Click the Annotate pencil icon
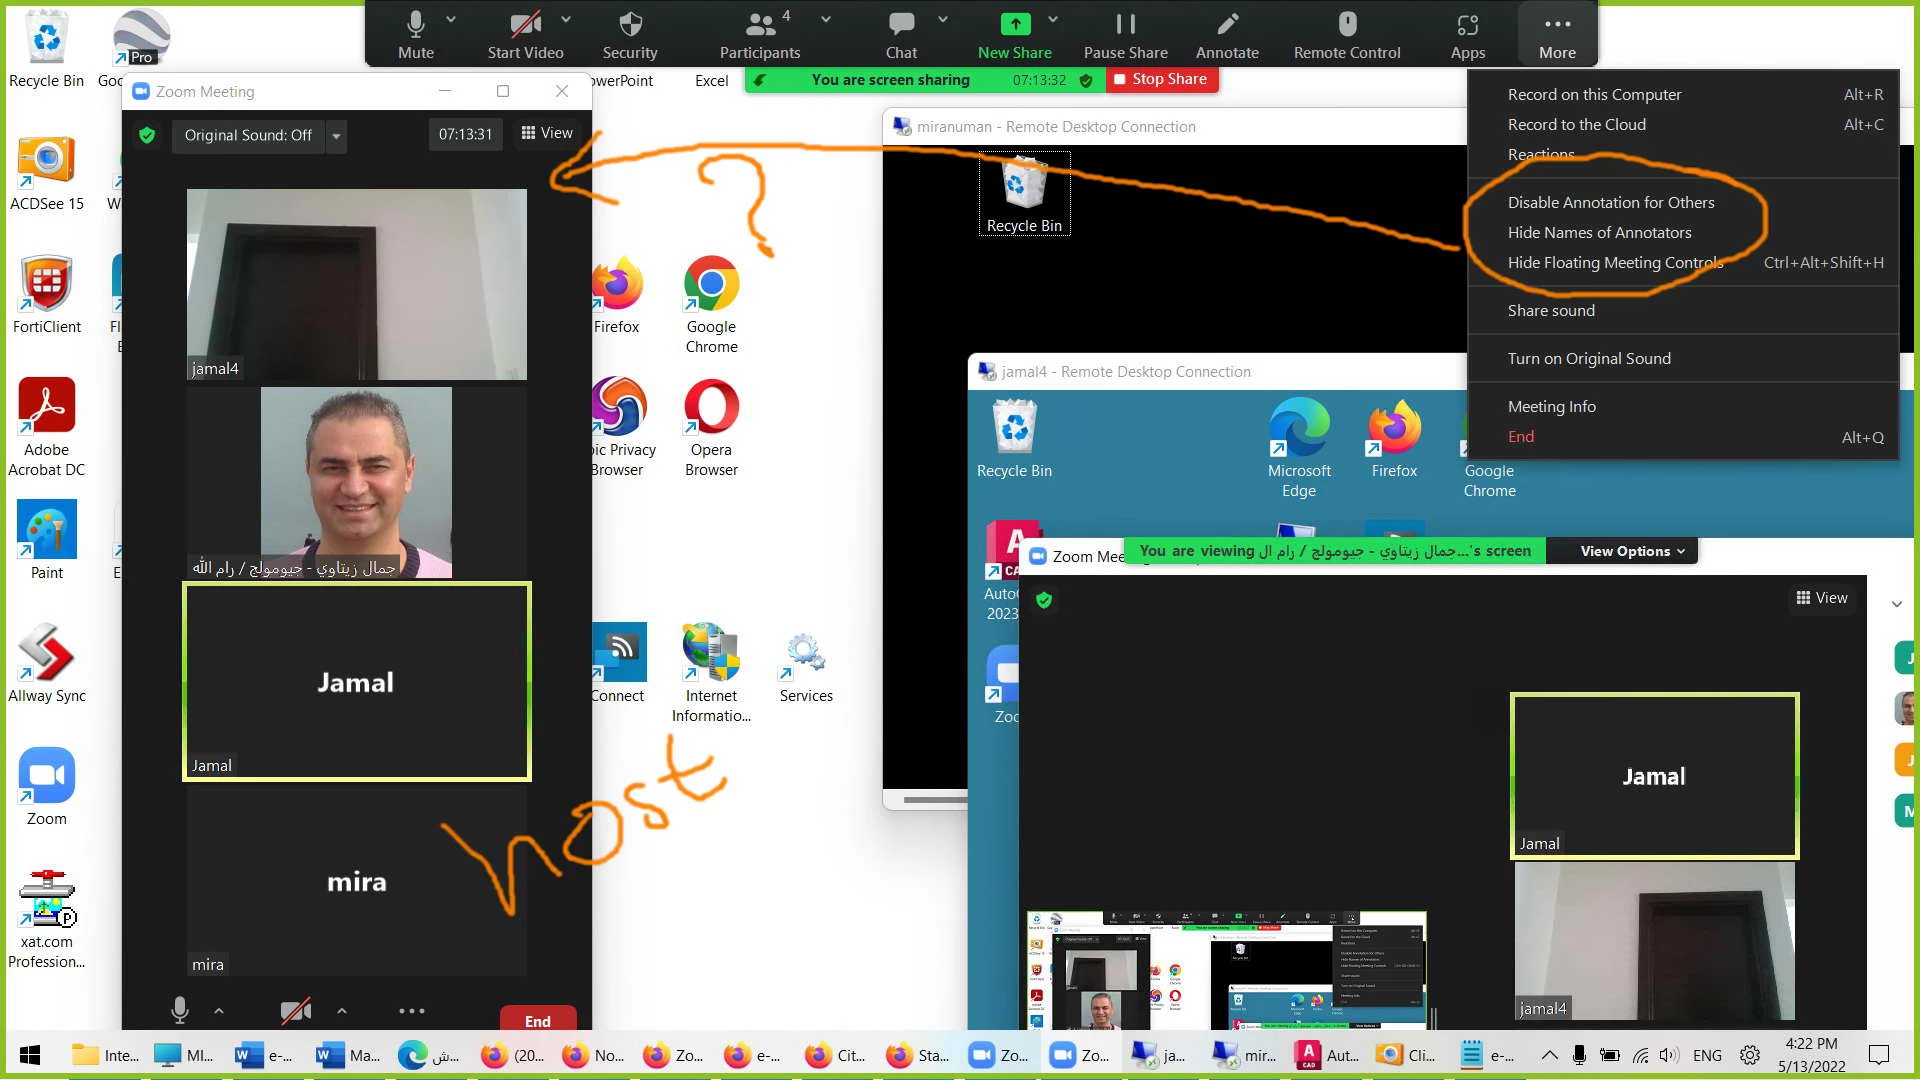 tap(1227, 24)
